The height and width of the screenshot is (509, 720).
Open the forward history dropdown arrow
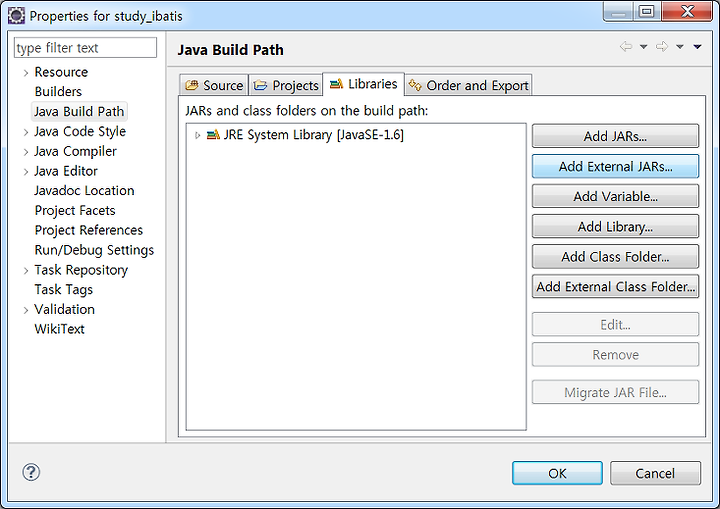[x=680, y=47]
